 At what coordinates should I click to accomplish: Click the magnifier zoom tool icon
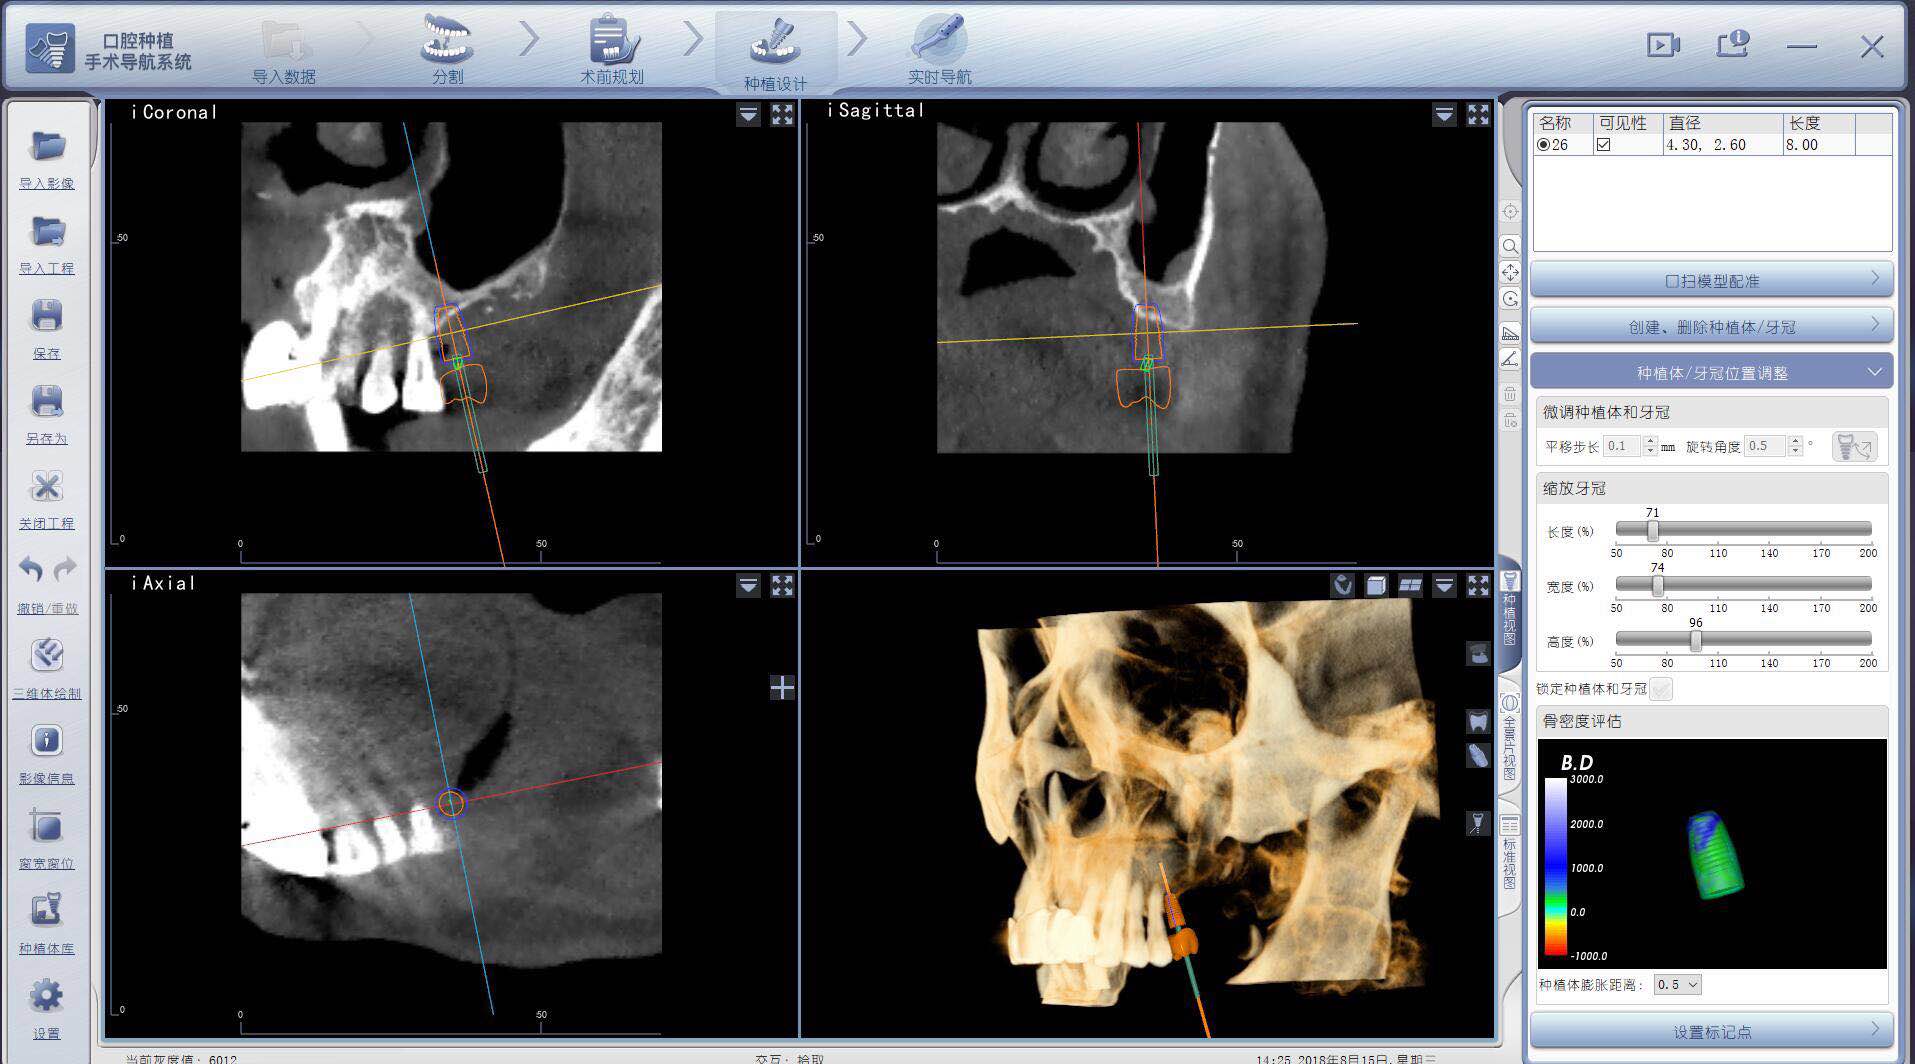click(1510, 246)
